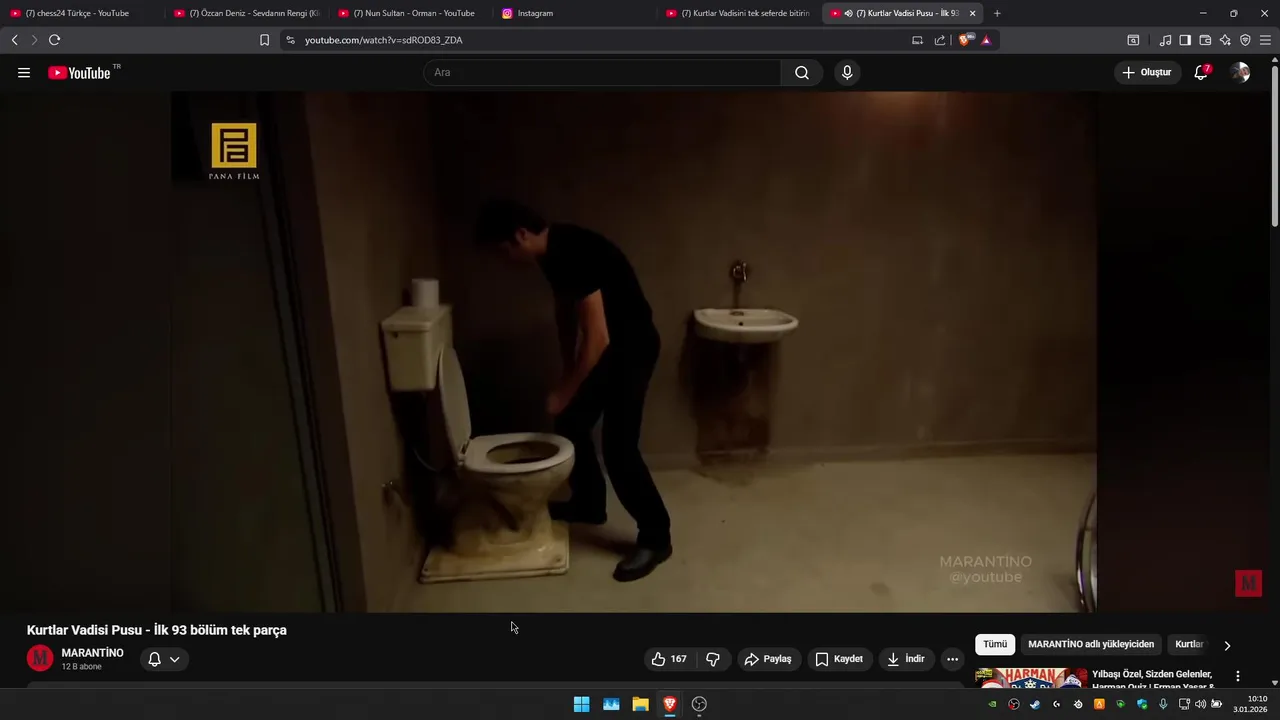Toggle the sidebar panel in Brave toolbar
Image resolution: width=1280 pixels, height=720 pixels.
click(x=1185, y=40)
